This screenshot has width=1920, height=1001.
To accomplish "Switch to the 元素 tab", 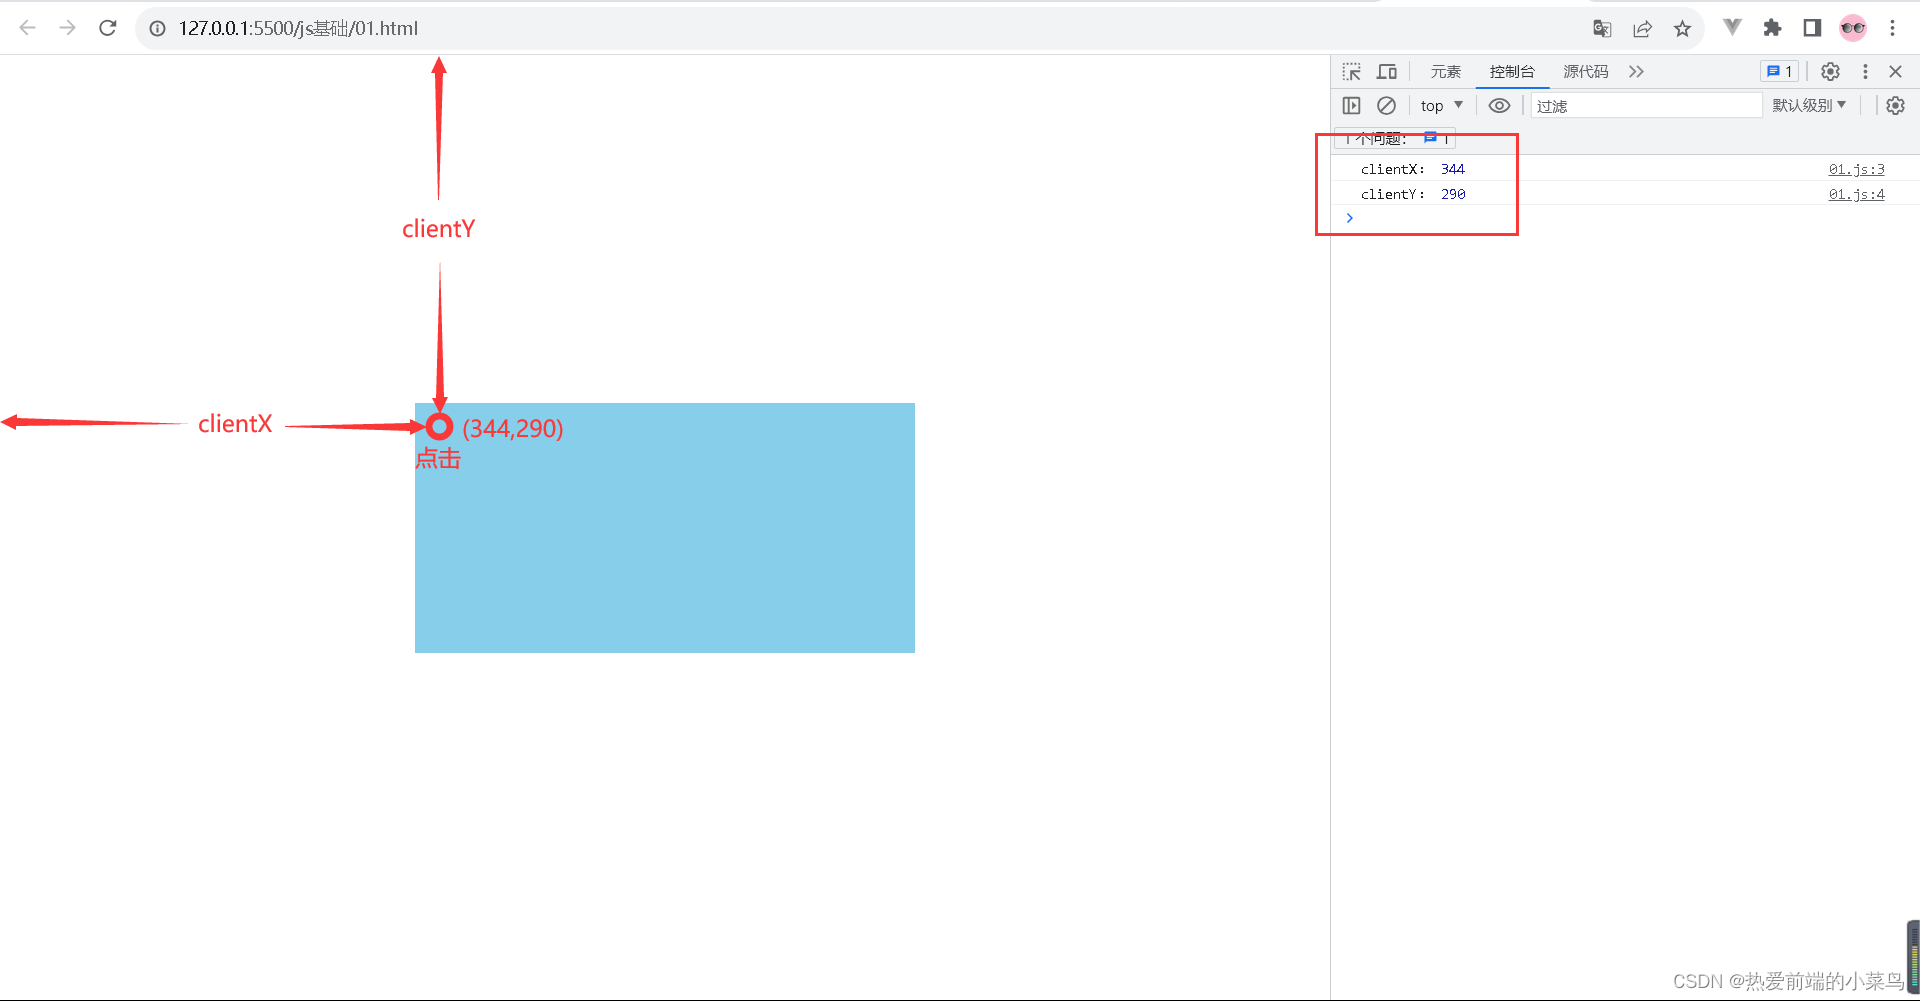I will coord(1445,72).
